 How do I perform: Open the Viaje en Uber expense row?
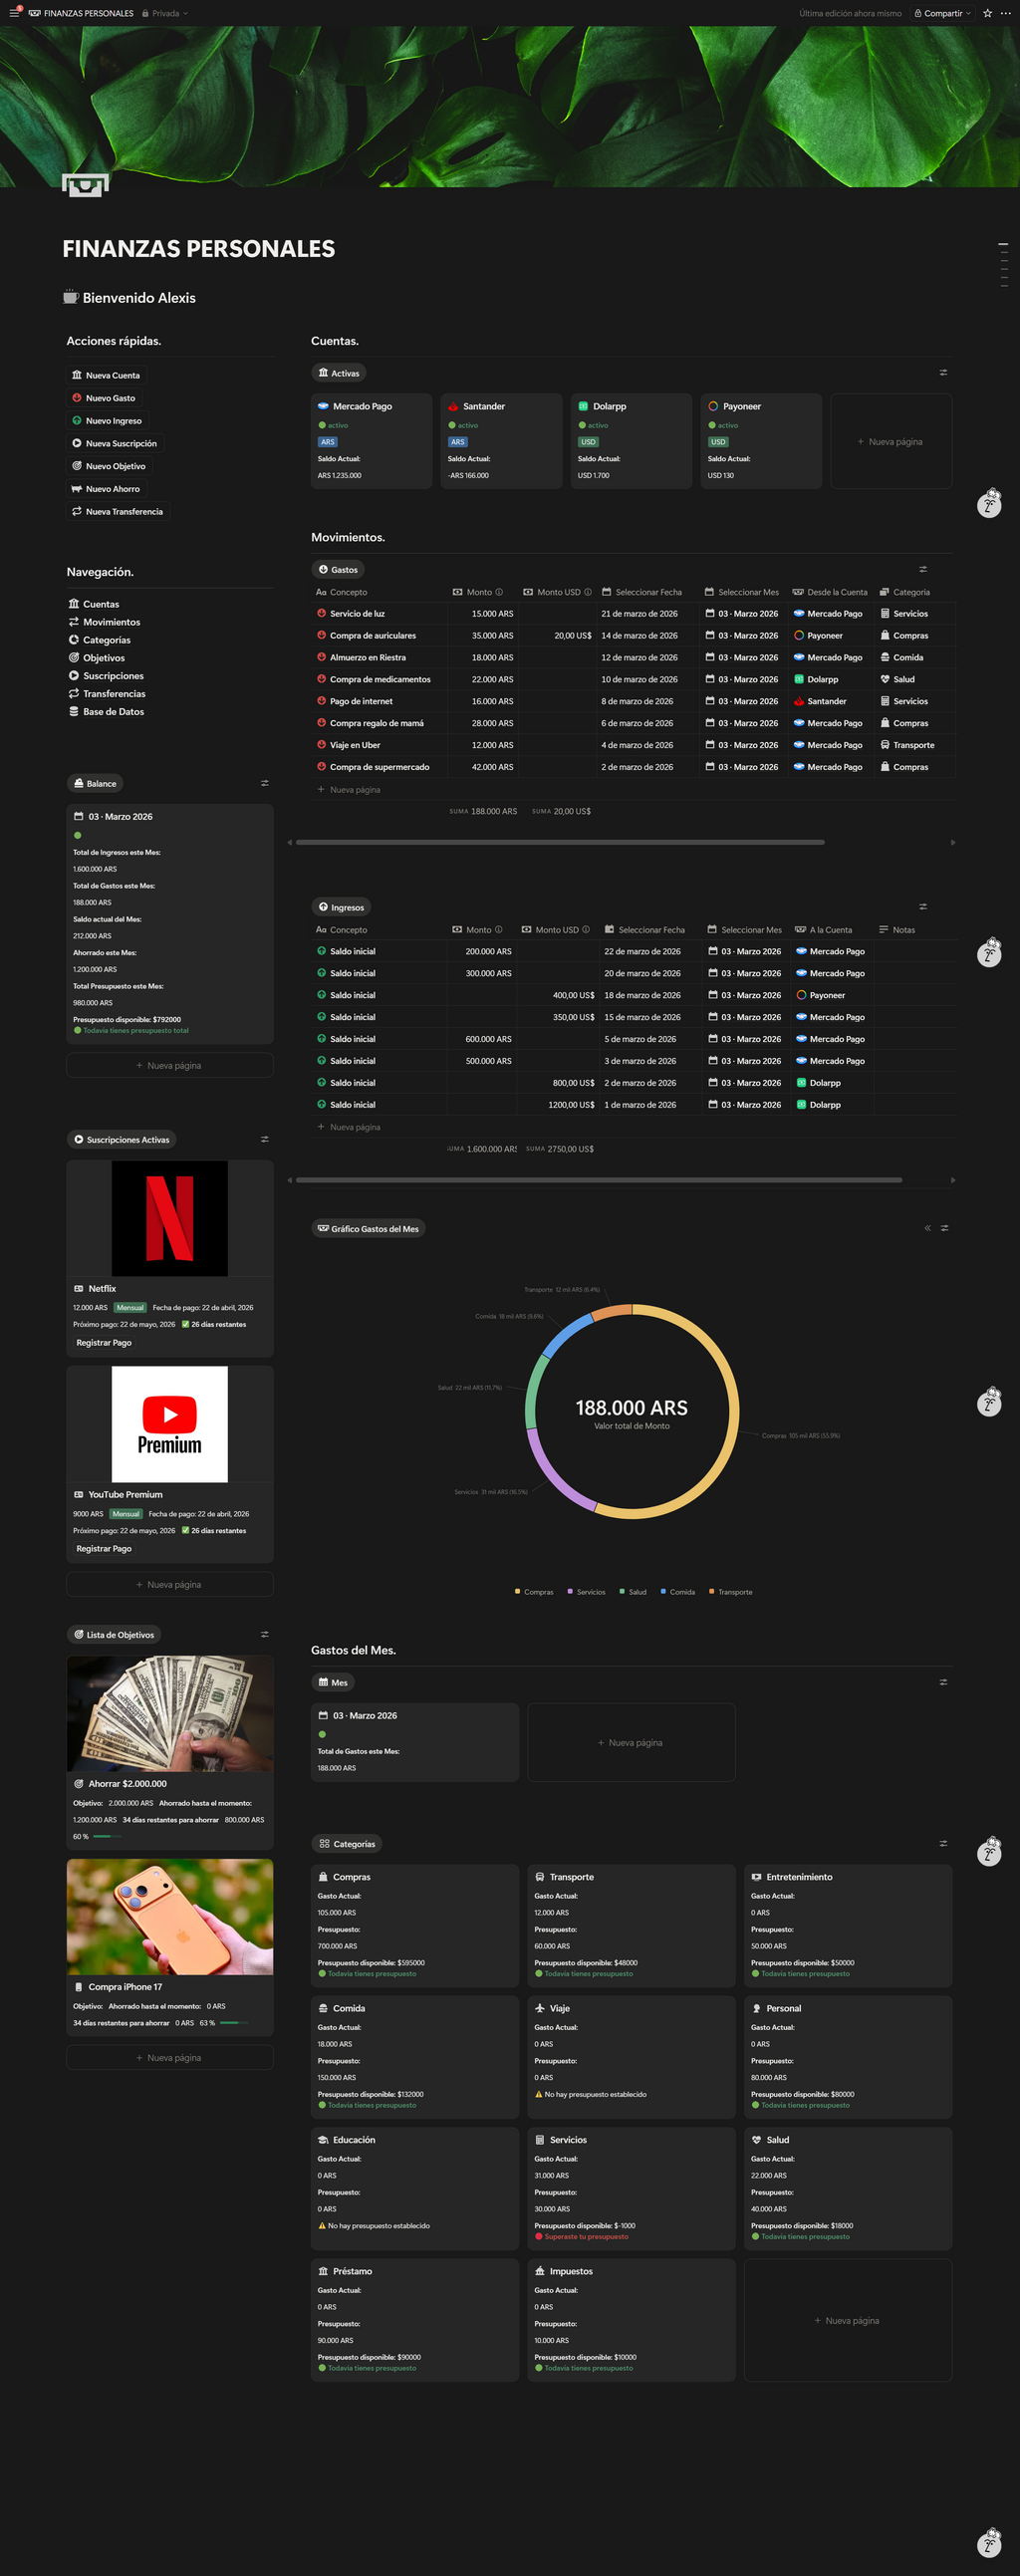634,745
